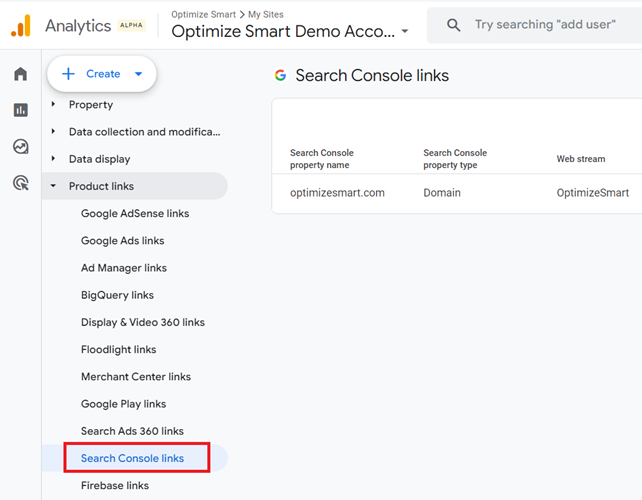Click the Optimize Smart Demo Acco... account name
Screen dimensions: 642x500
(283, 32)
